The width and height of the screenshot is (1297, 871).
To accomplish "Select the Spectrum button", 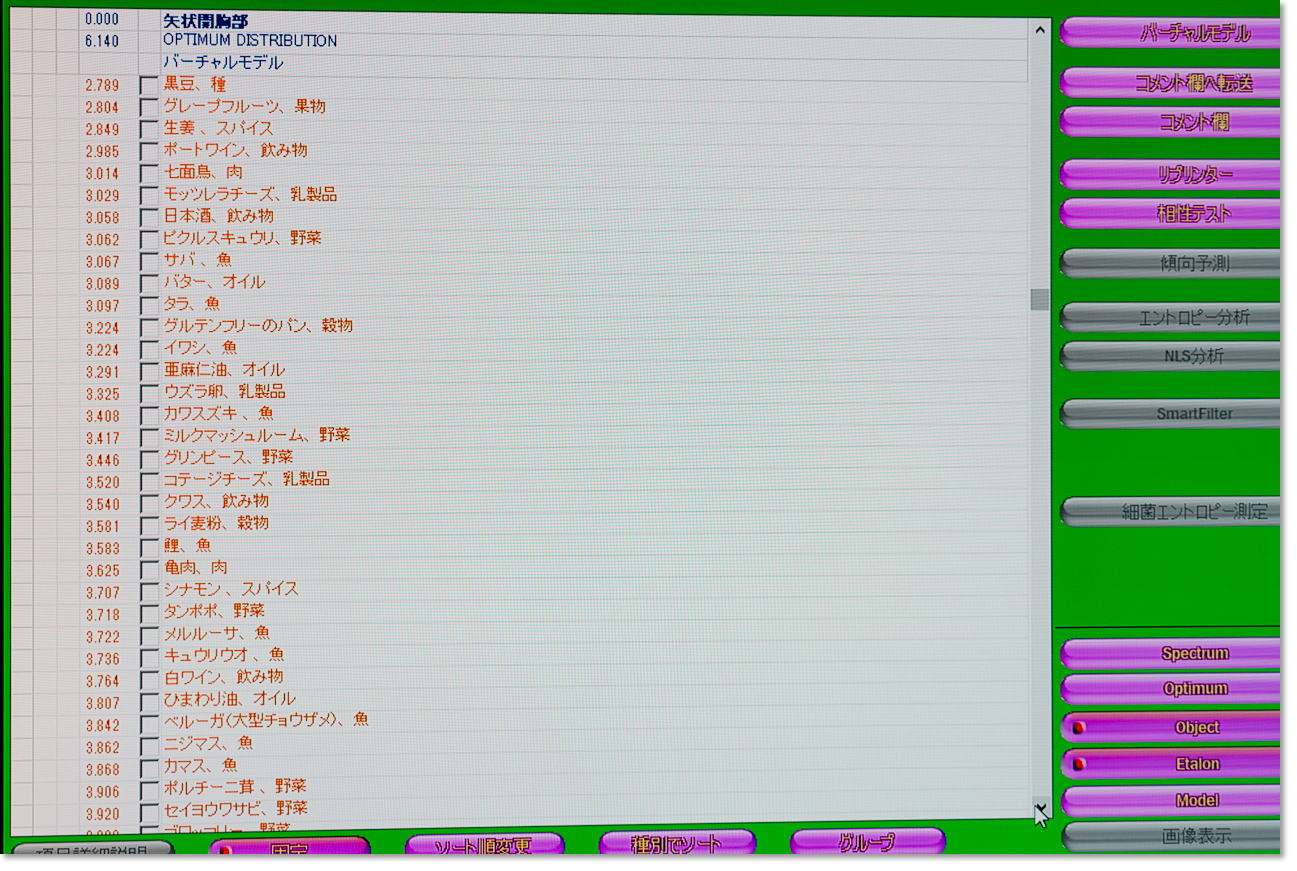I will click(x=1171, y=654).
